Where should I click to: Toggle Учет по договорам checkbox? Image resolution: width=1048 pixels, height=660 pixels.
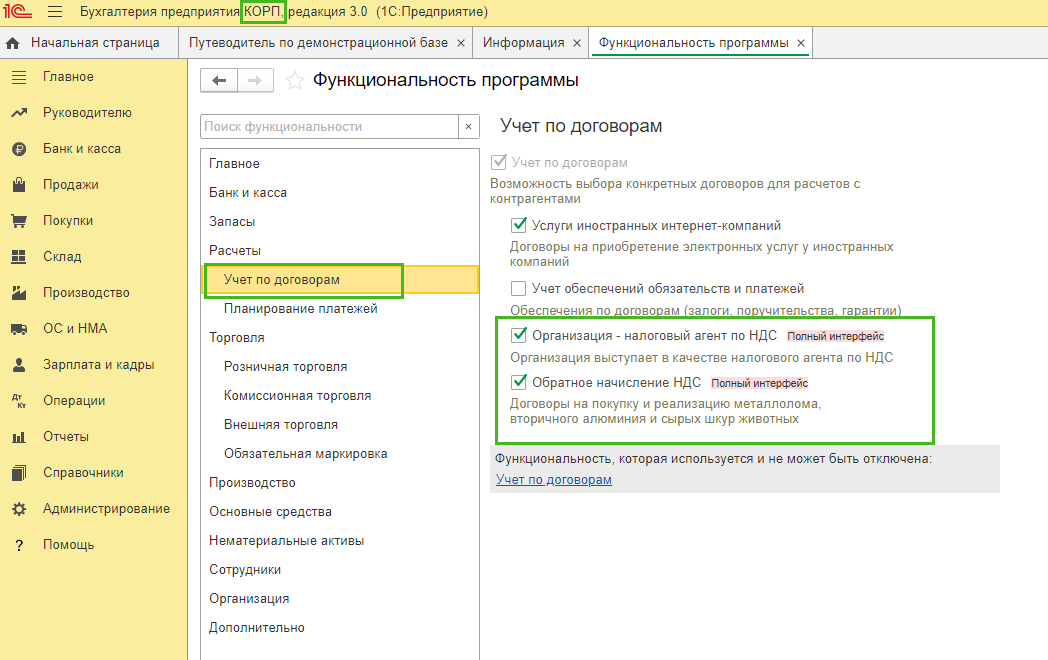pos(499,162)
